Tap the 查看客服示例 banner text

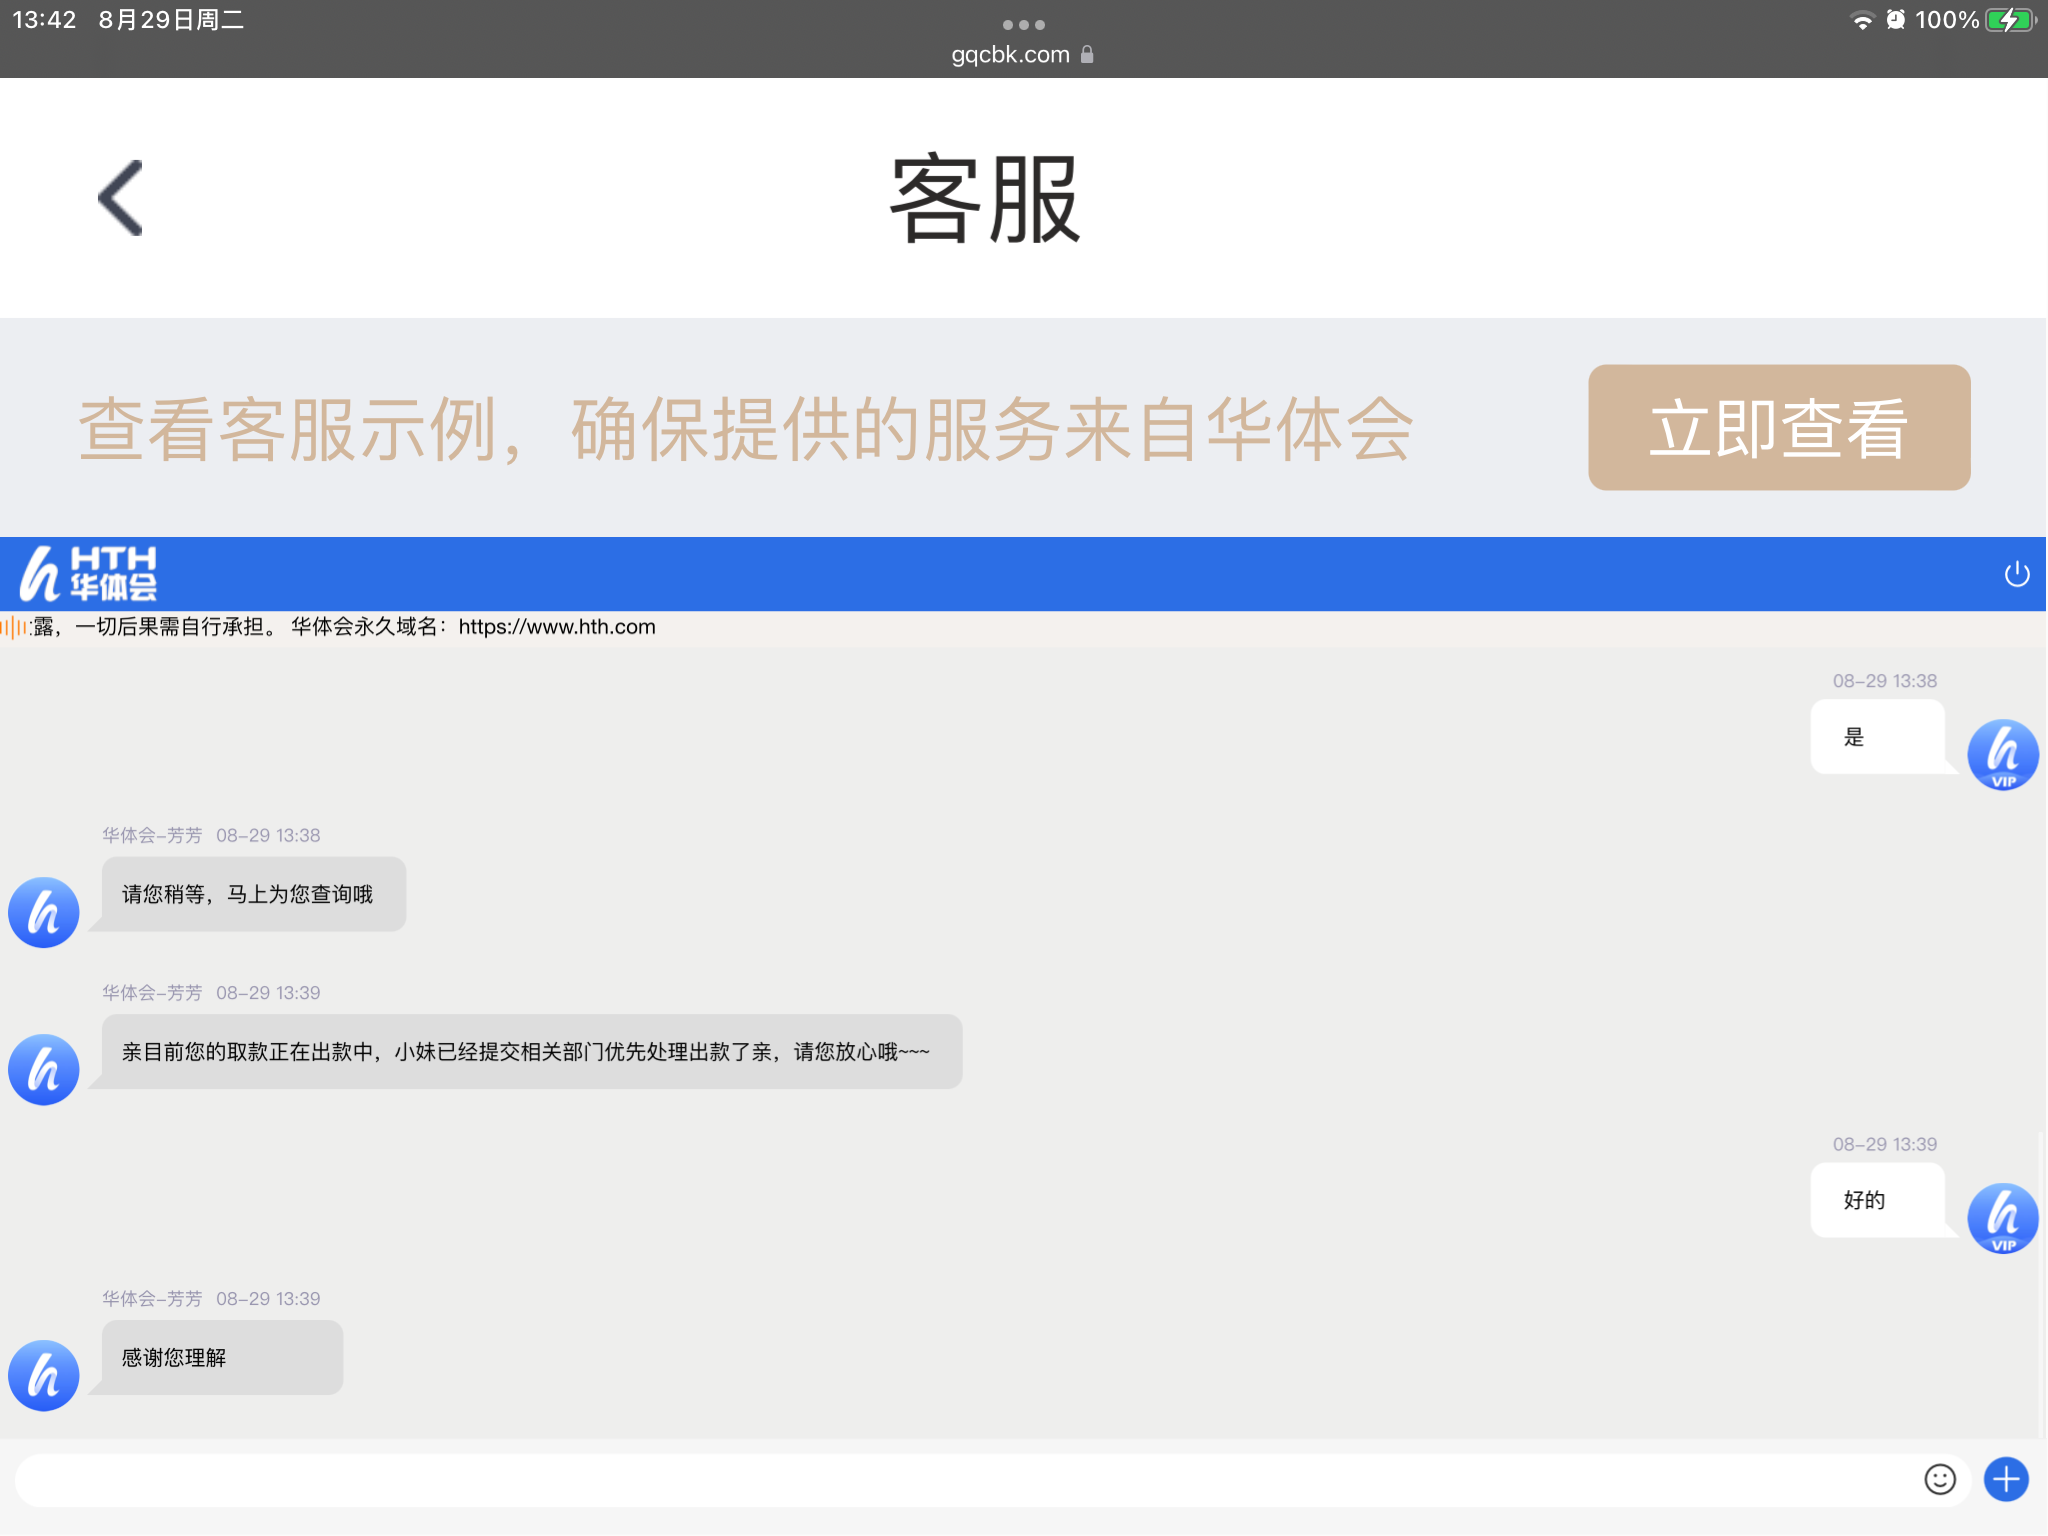click(x=745, y=429)
